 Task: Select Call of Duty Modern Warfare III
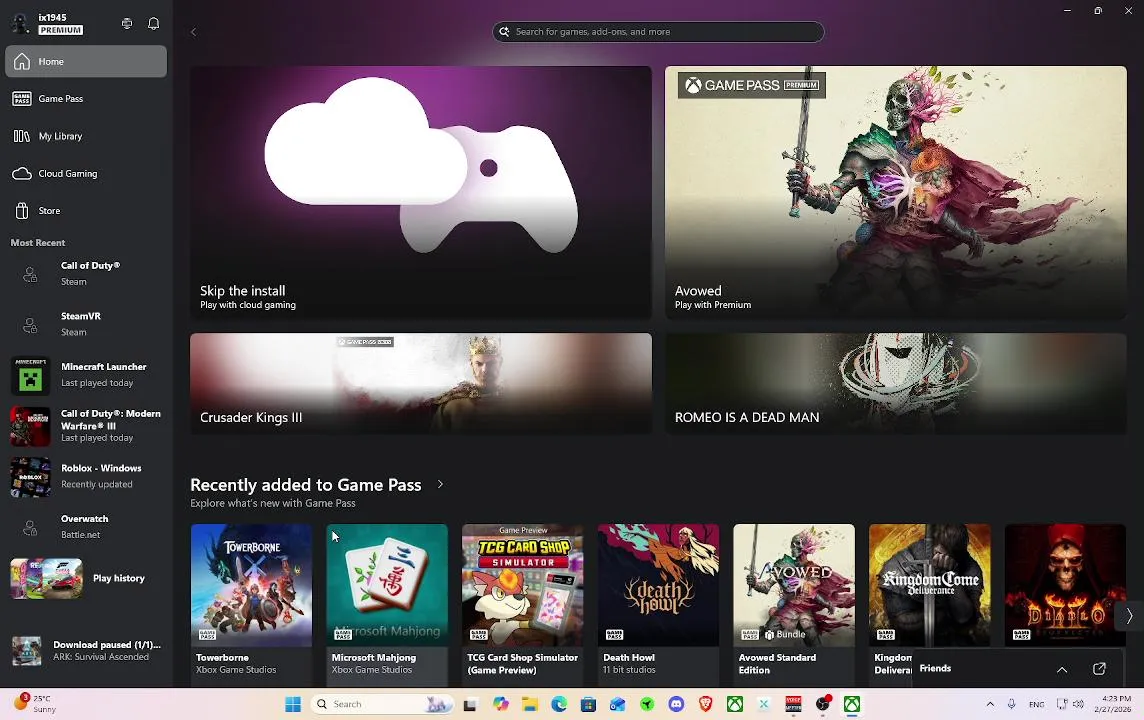click(86, 425)
